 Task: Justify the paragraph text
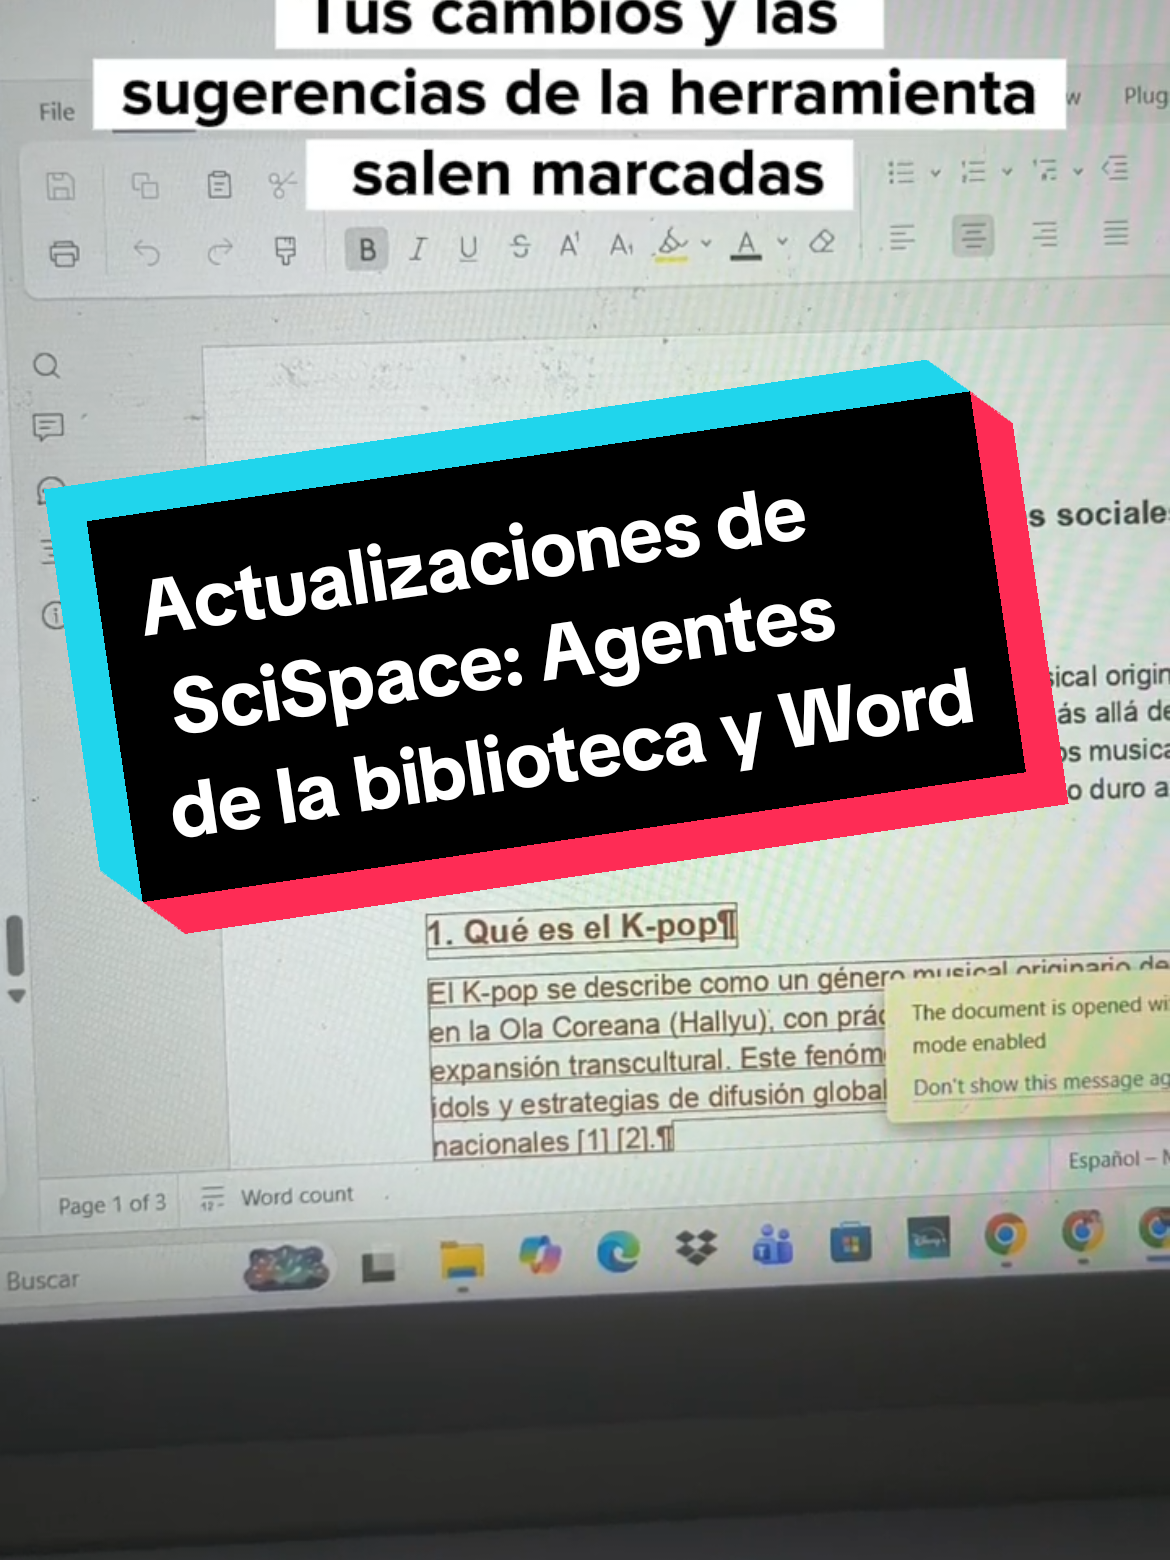click(1116, 232)
